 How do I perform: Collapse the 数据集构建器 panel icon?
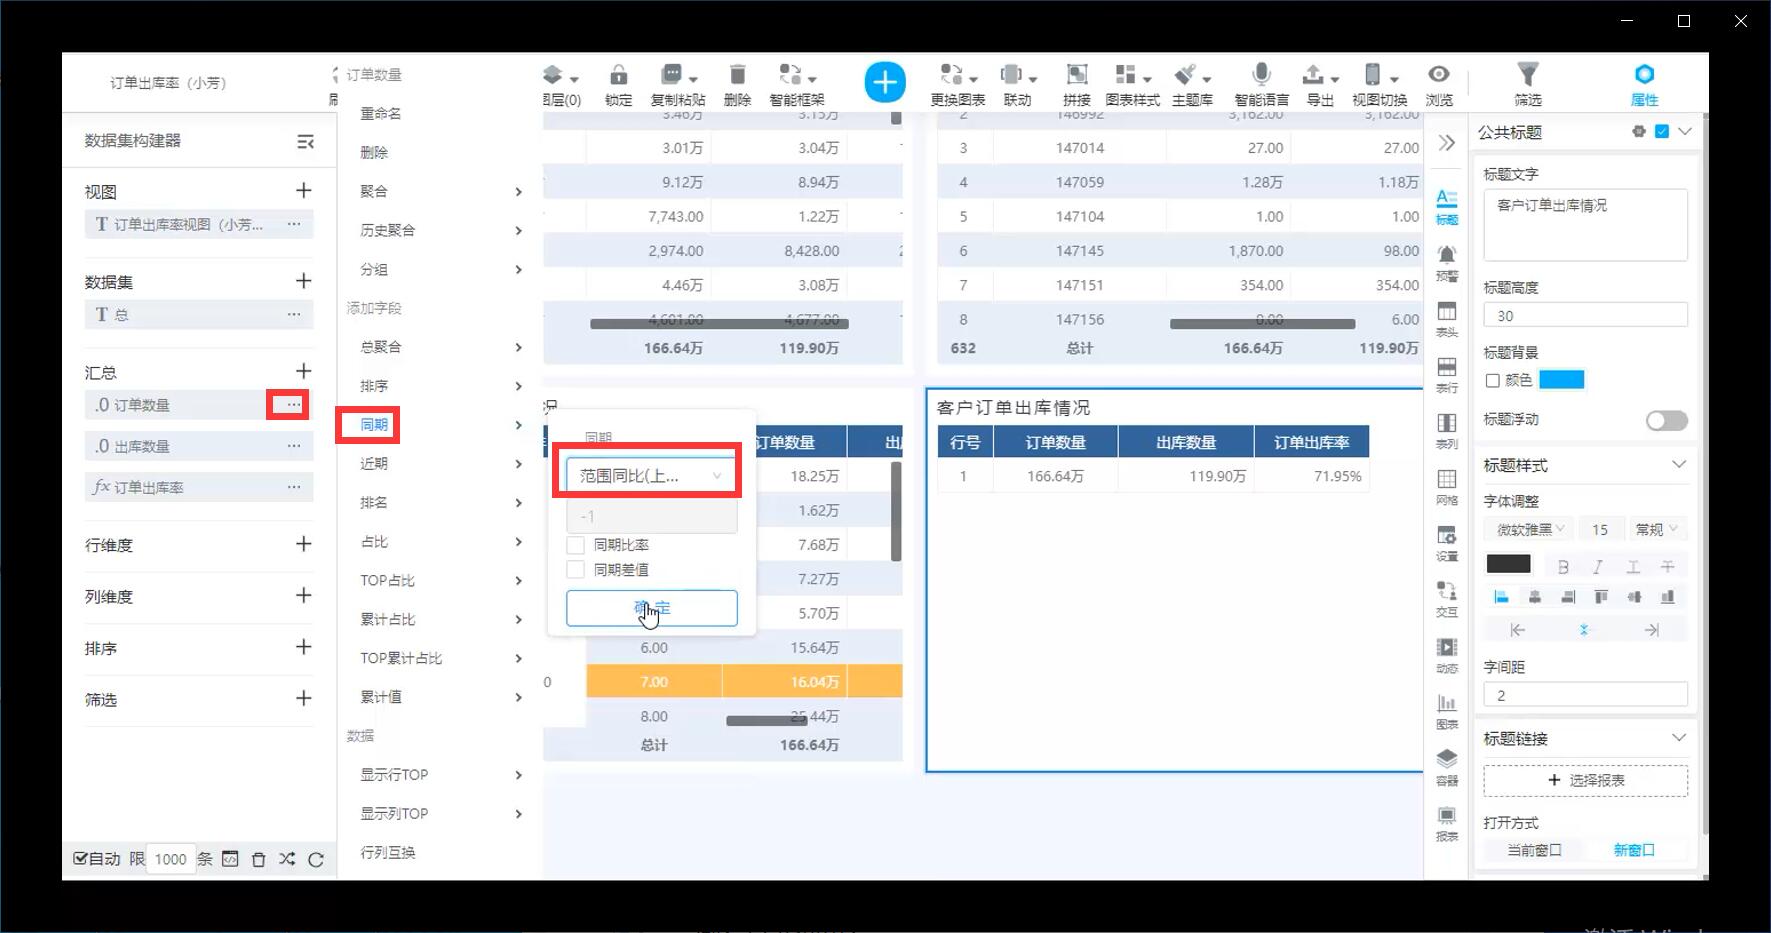tap(305, 142)
